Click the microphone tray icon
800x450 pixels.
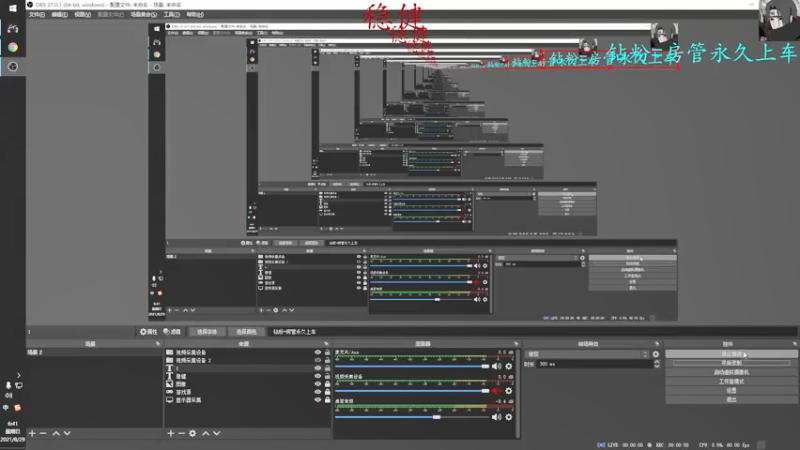(x=8, y=386)
